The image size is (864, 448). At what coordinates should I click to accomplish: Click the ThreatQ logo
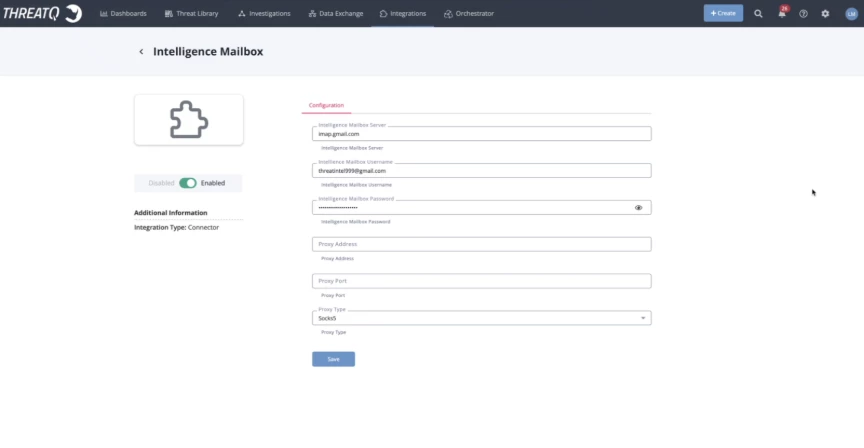42,13
